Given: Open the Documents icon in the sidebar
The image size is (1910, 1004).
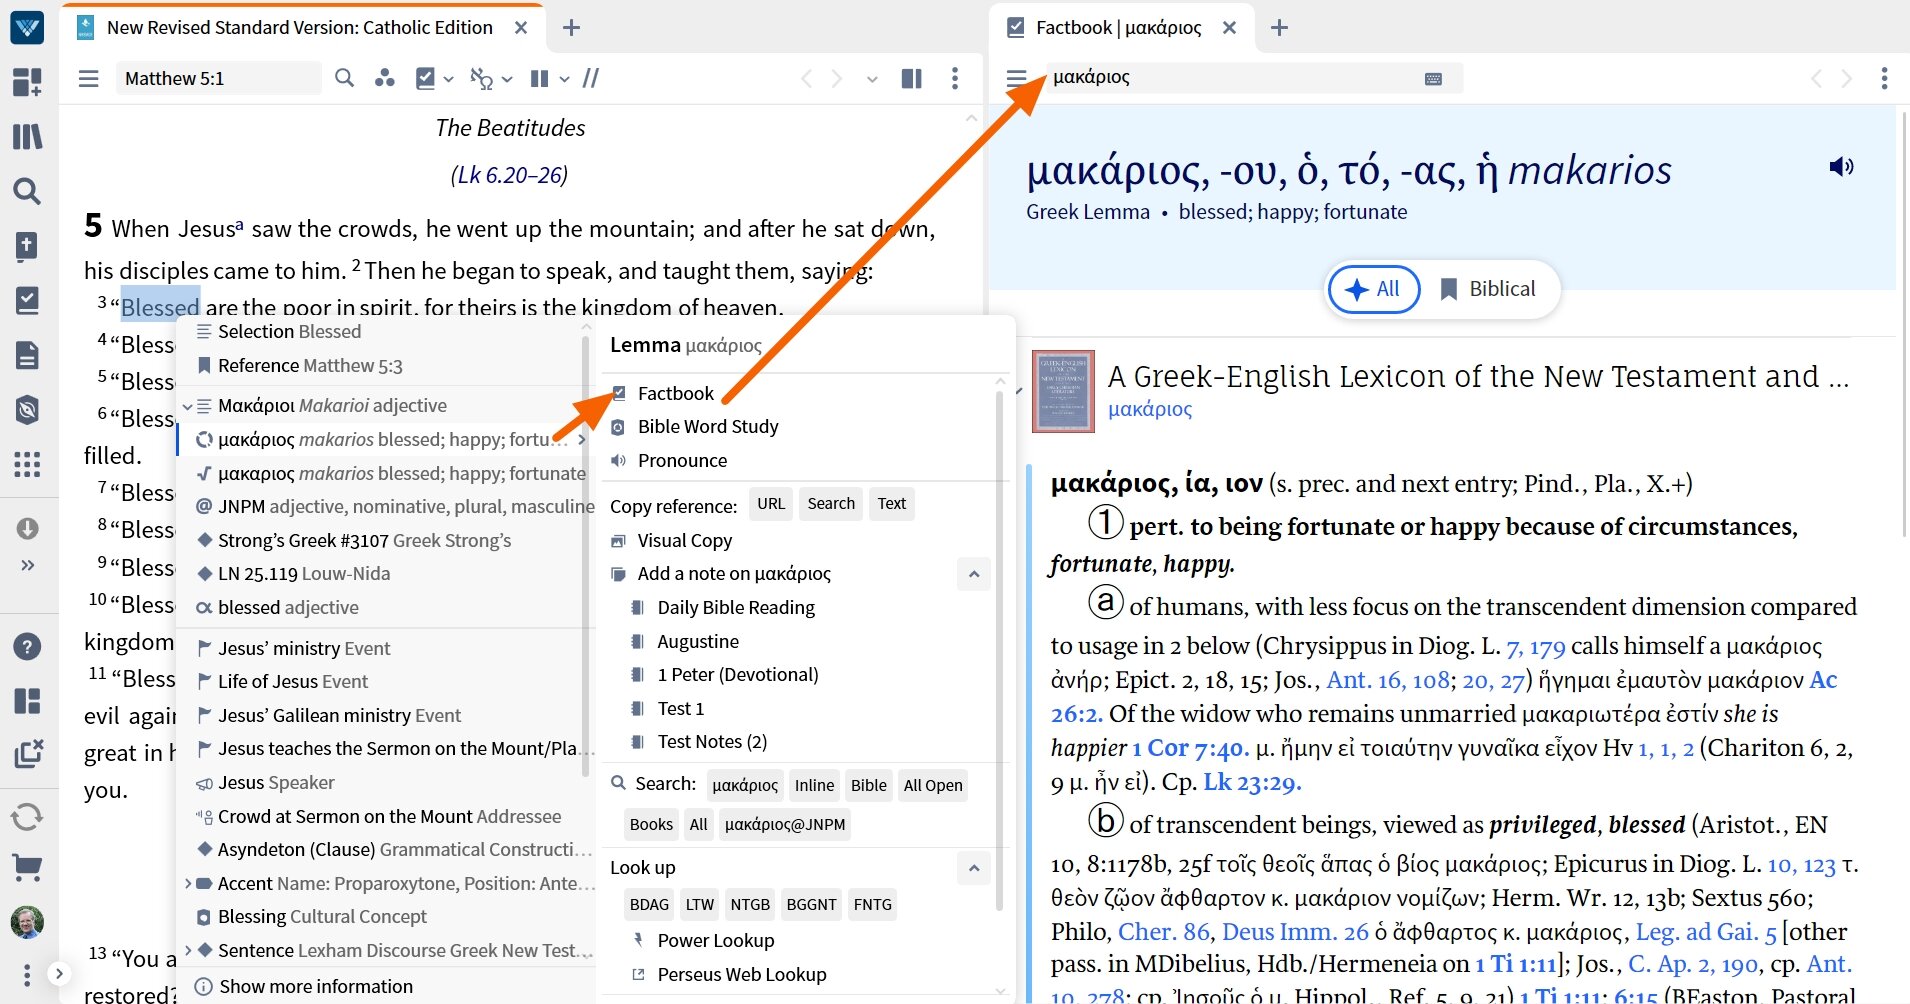Looking at the screenshot, I should coord(27,355).
